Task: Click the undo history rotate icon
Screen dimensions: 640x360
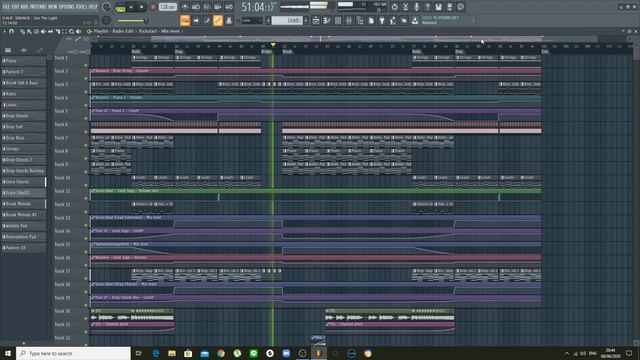Action: click(394, 7)
